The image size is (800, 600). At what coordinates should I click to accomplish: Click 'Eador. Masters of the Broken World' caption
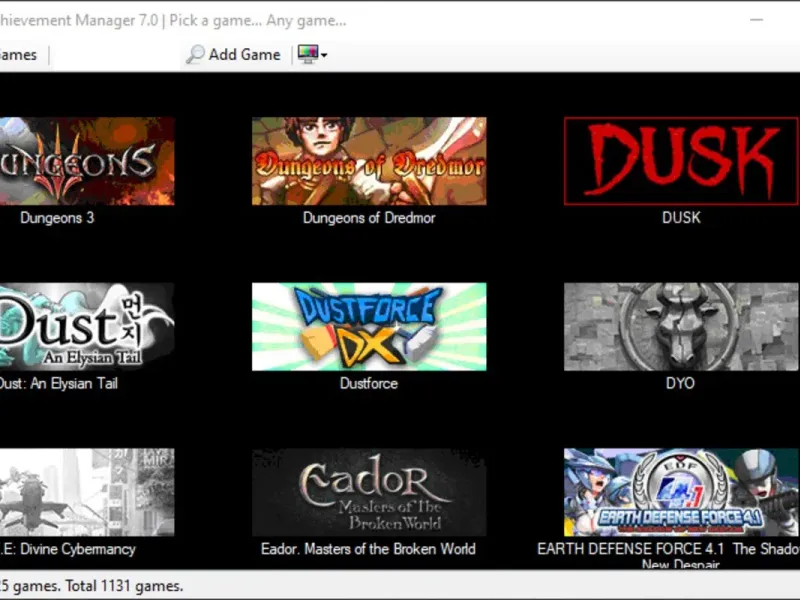(368, 549)
